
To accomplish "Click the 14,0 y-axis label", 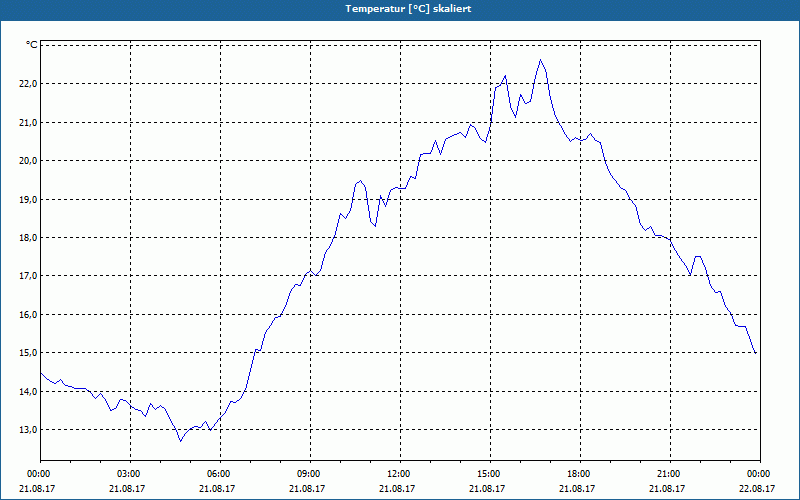I will (29, 392).
